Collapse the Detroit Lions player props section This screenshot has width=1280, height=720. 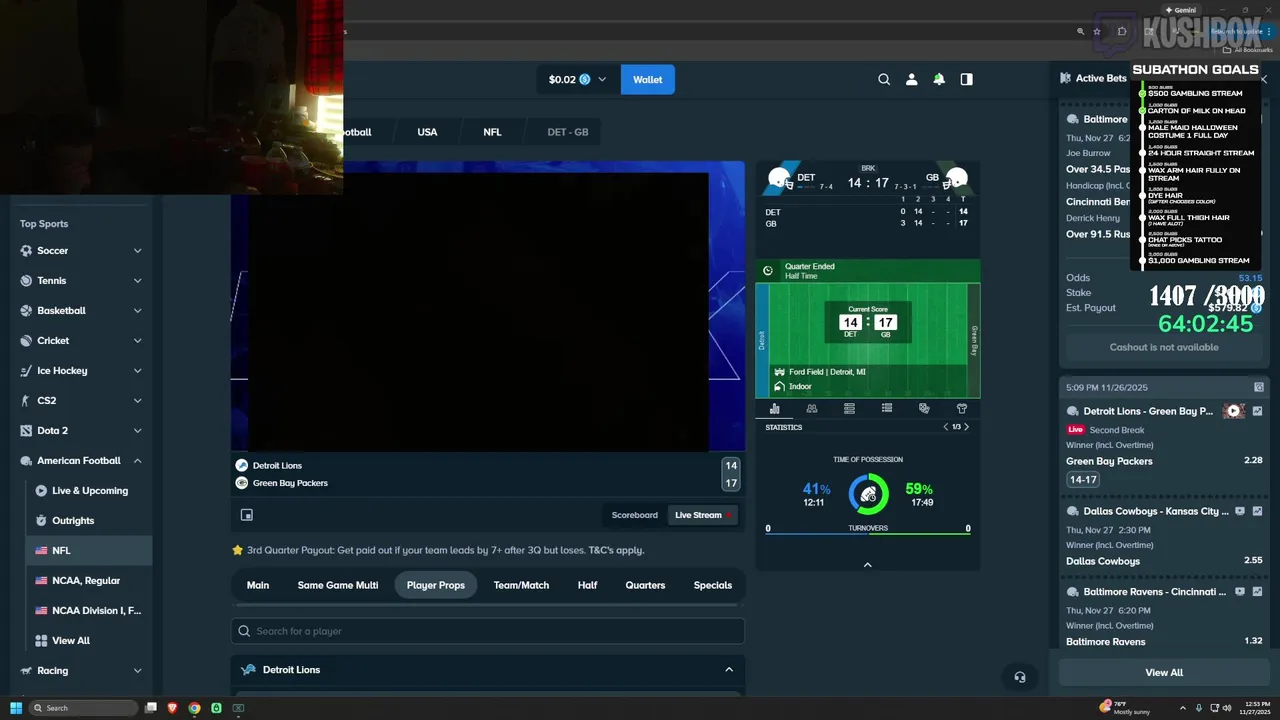729,670
